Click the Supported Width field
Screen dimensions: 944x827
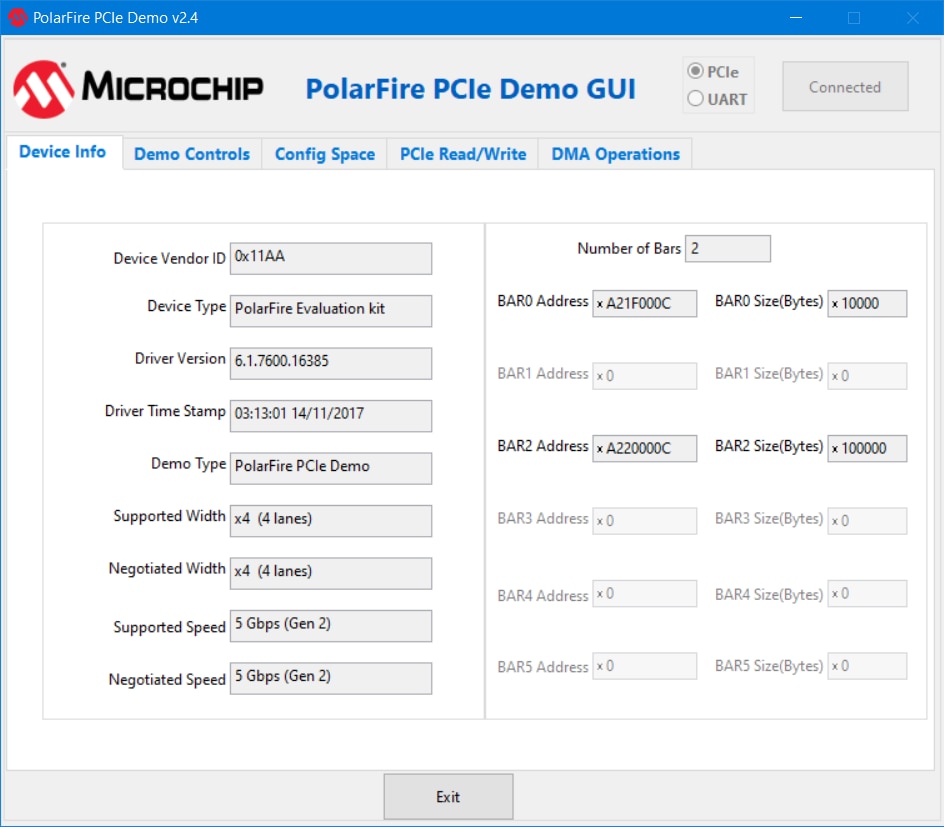[x=331, y=521]
